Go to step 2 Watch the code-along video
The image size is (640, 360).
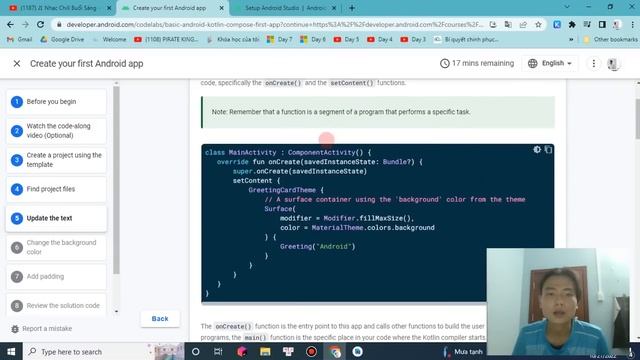56,131
